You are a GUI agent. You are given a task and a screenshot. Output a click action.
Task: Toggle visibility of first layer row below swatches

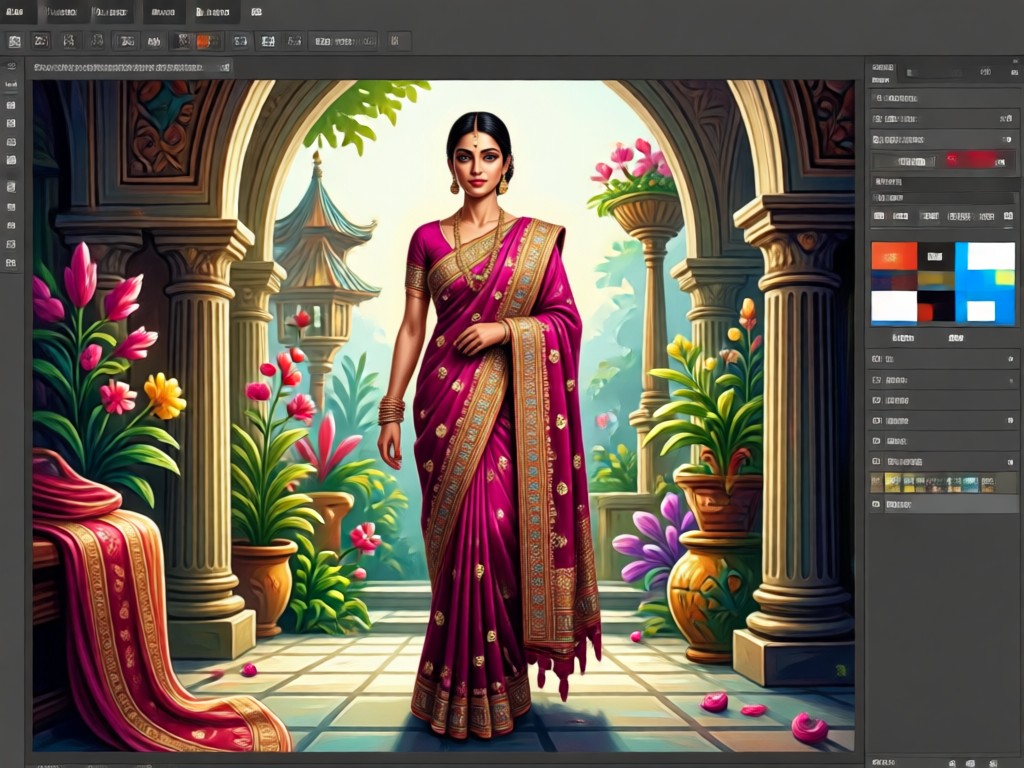pos(877,359)
